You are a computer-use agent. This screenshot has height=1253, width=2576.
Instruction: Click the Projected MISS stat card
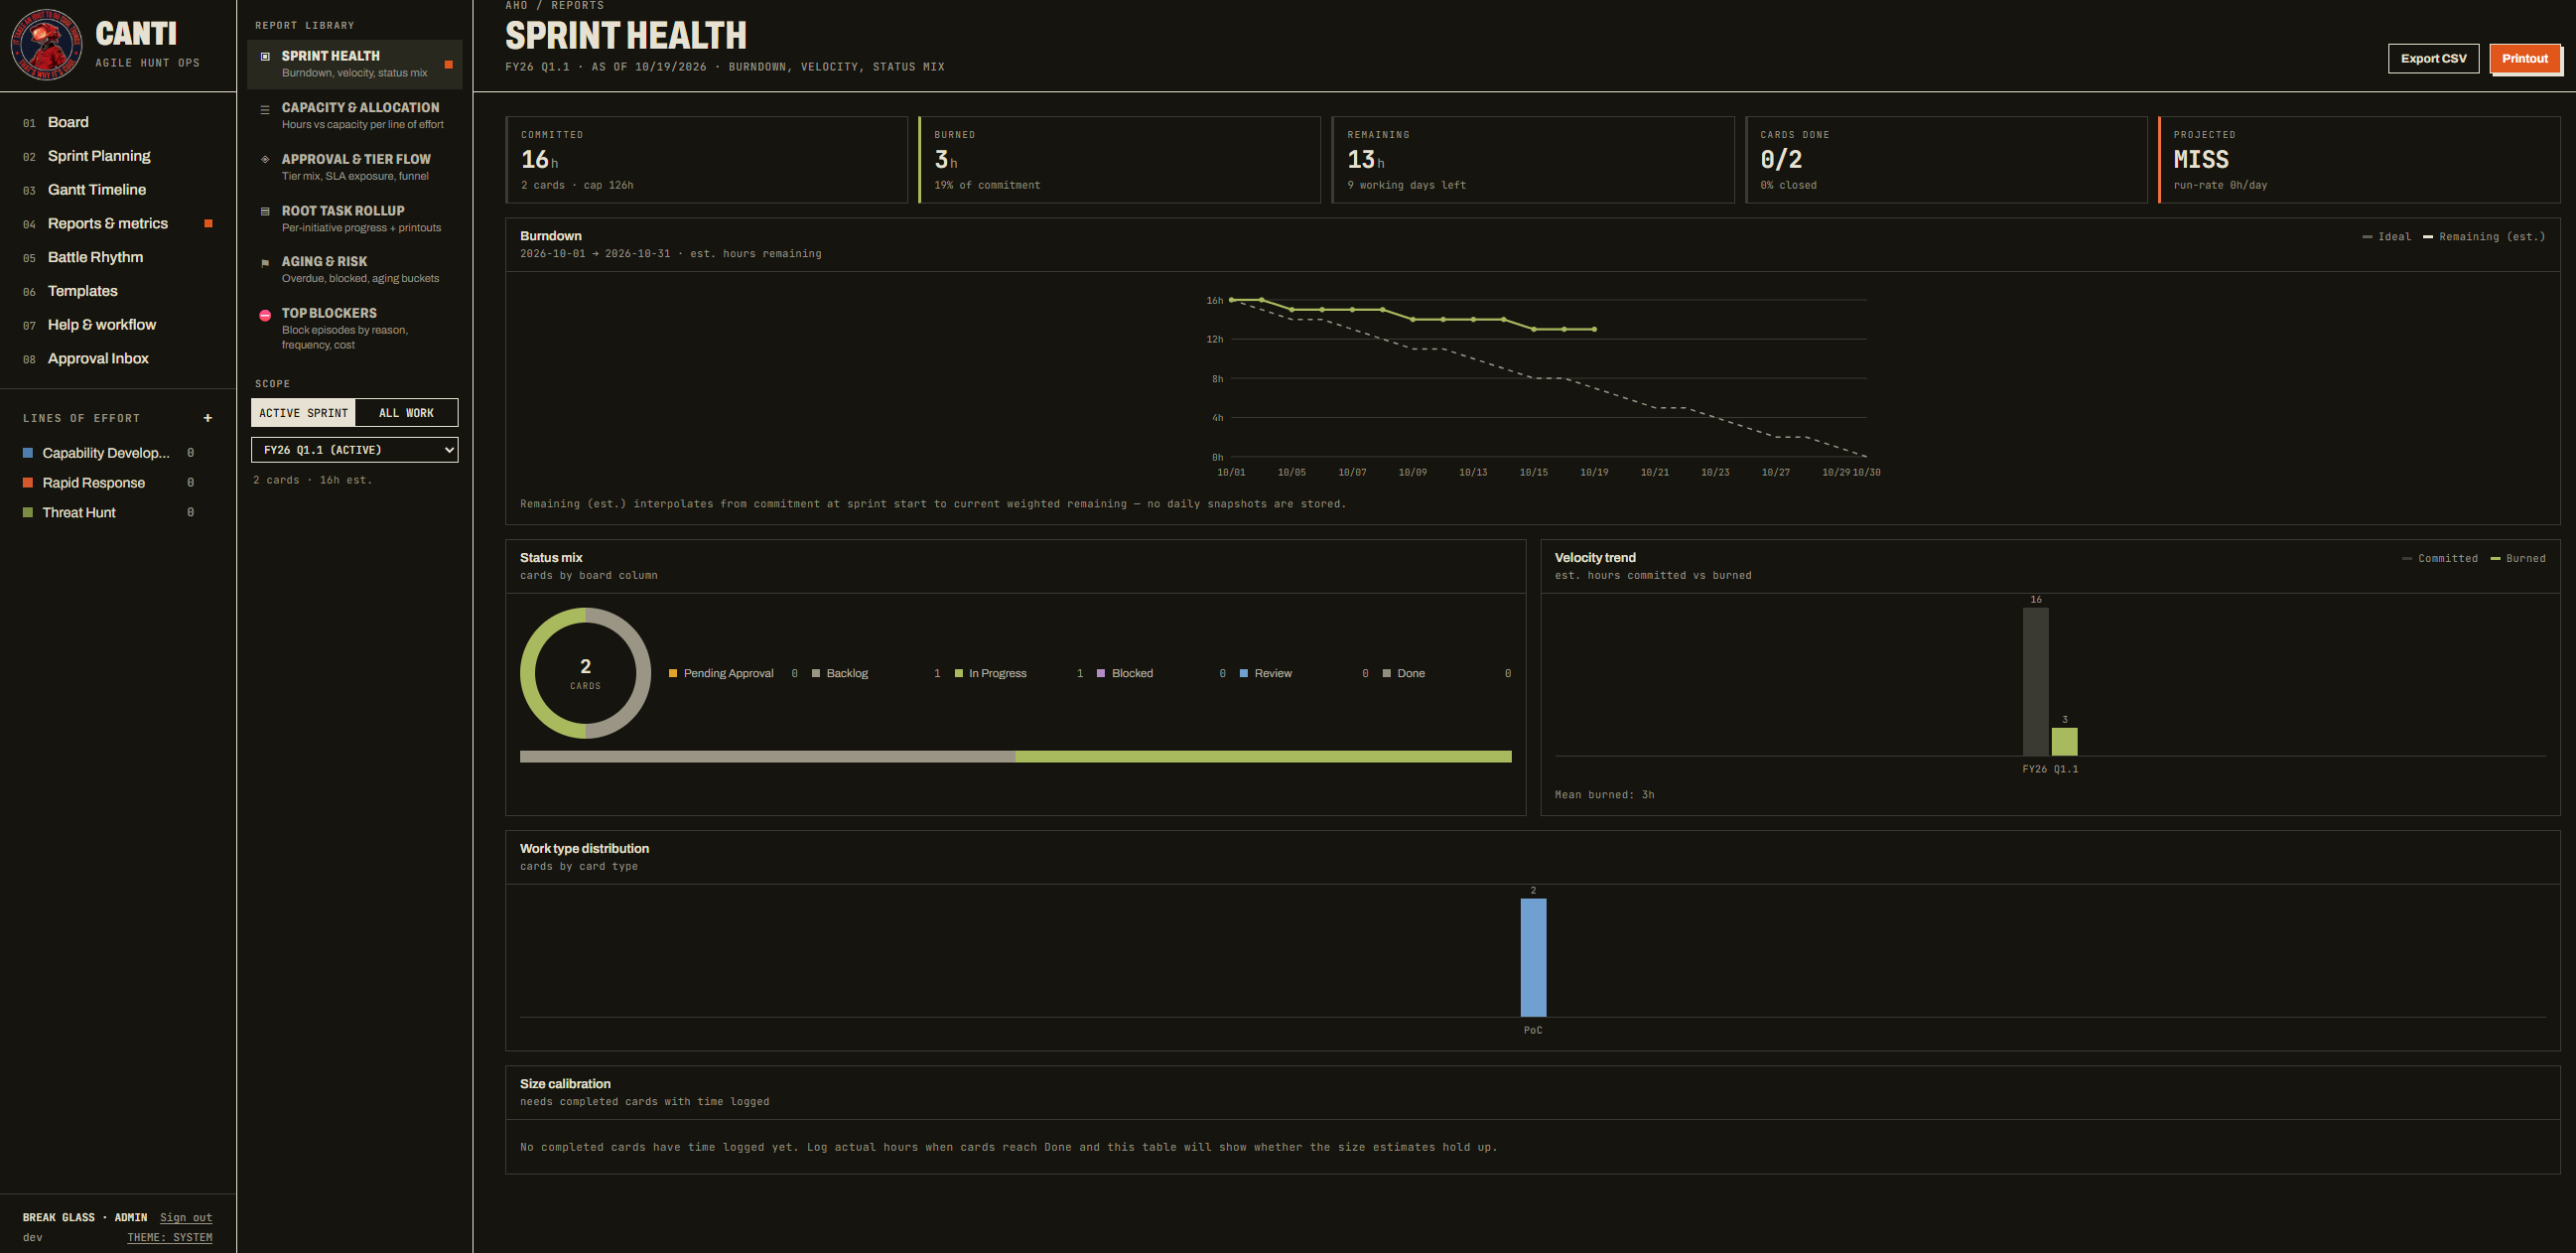click(x=2359, y=160)
